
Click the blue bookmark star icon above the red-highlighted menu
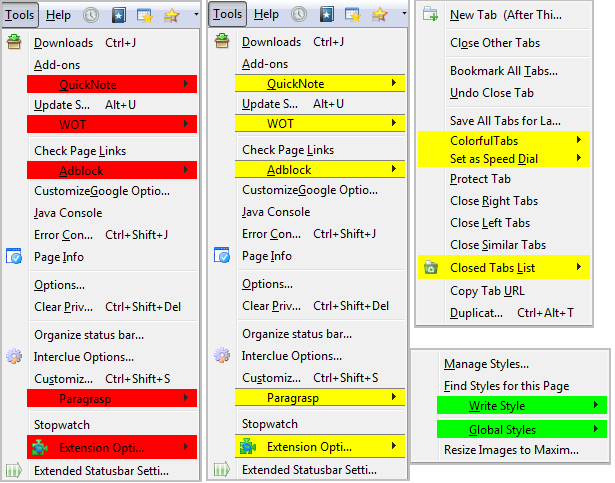pyautogui.click(x=119, y=15)
